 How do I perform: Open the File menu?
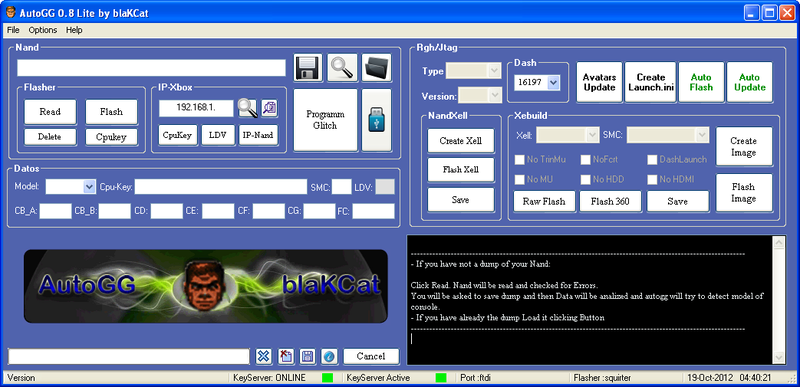13,30
